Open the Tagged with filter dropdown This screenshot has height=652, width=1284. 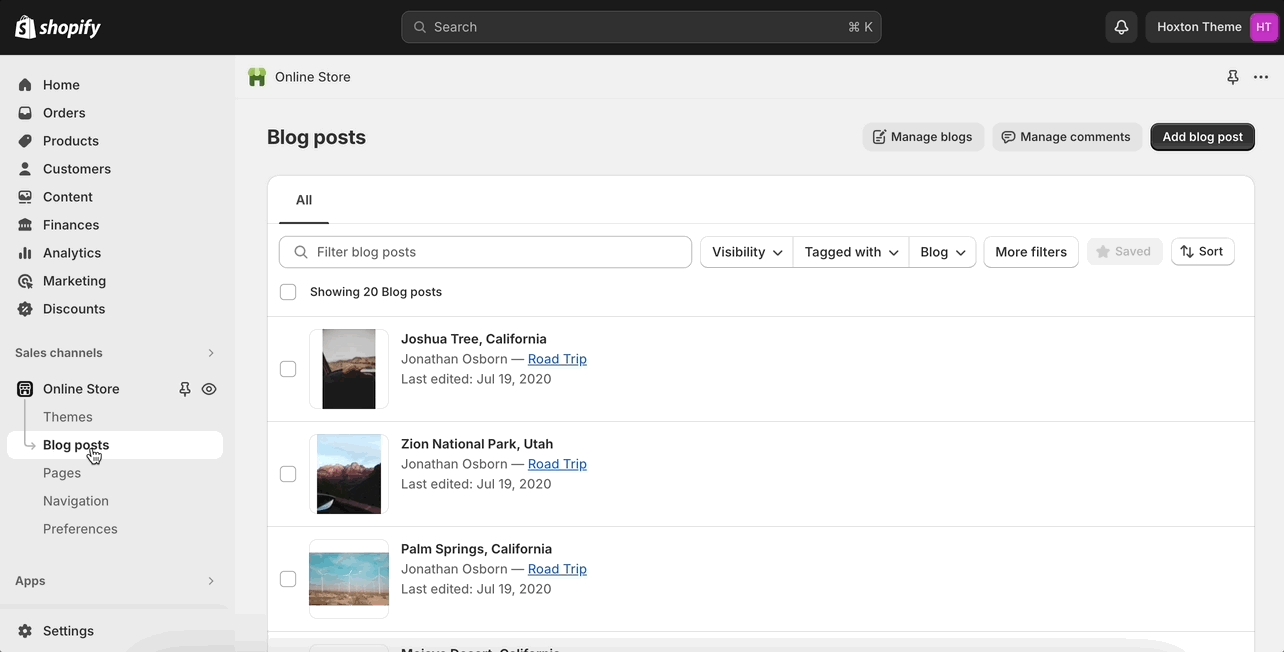[x=851, y=252]
